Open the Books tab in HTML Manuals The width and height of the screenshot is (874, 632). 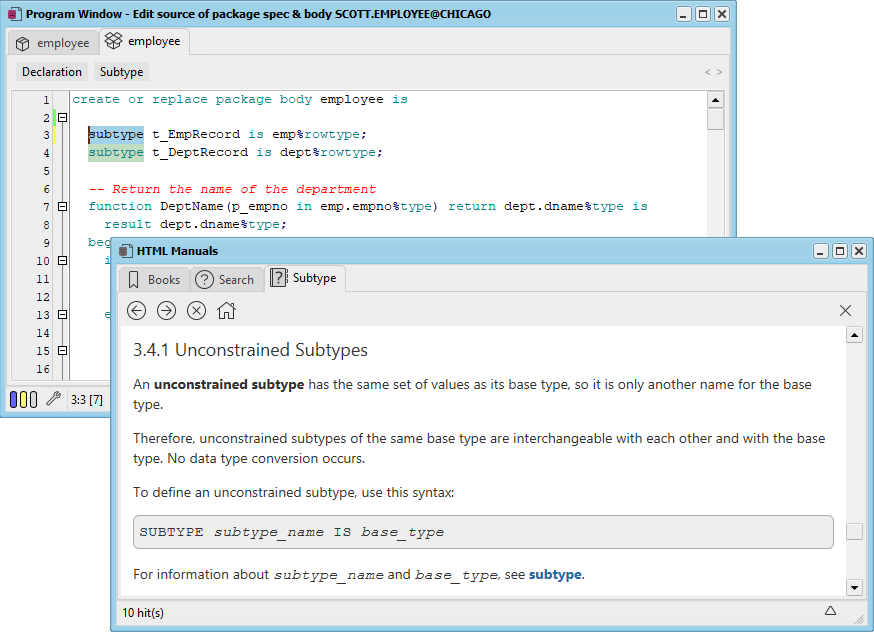click(x=154, y=279)
